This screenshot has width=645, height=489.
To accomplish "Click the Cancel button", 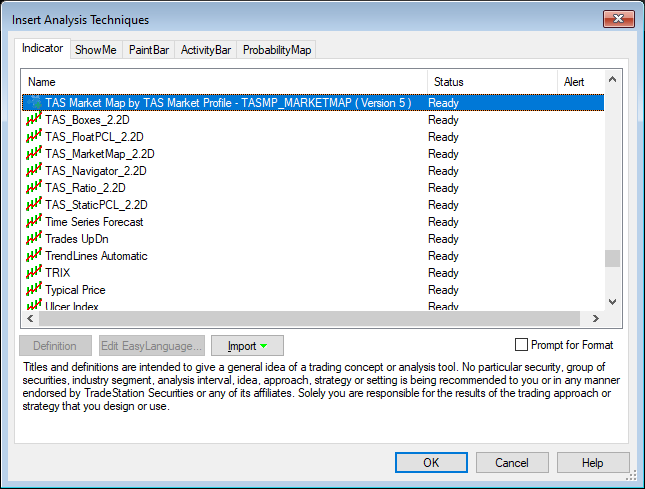I will pyautogui.click(x=512, y=463).
